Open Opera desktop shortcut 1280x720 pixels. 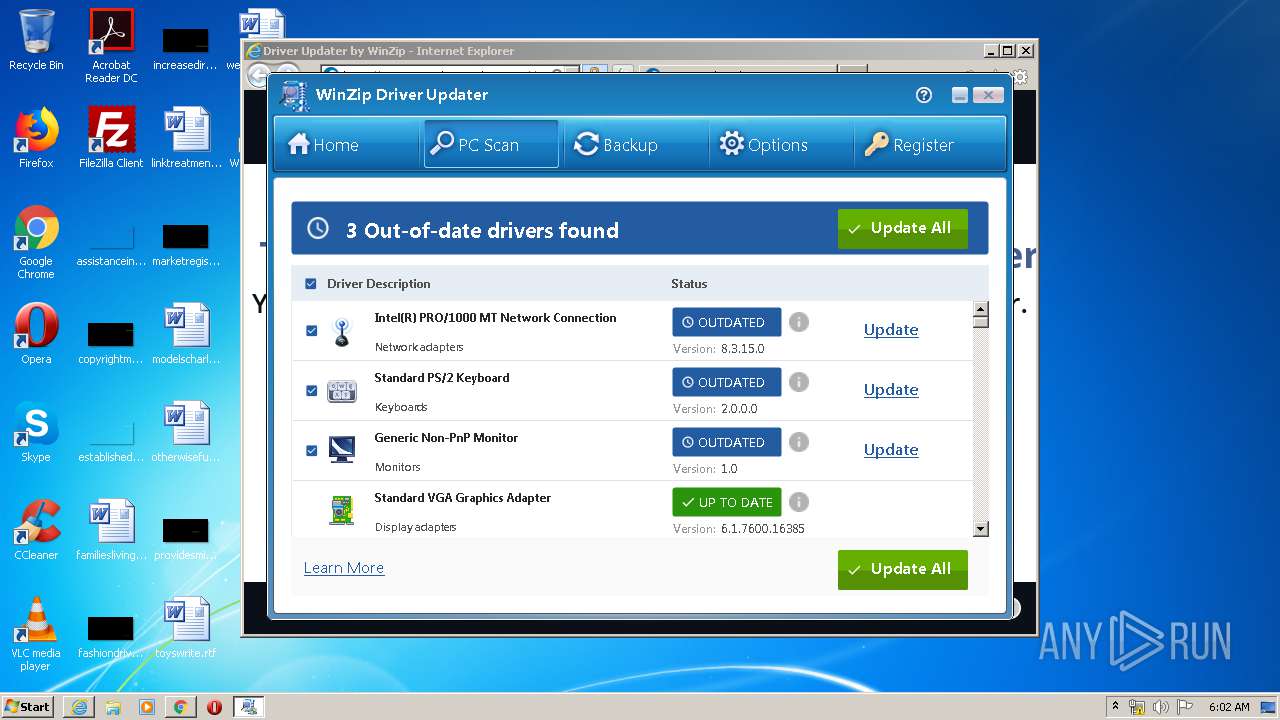click(x=36, y=334)
